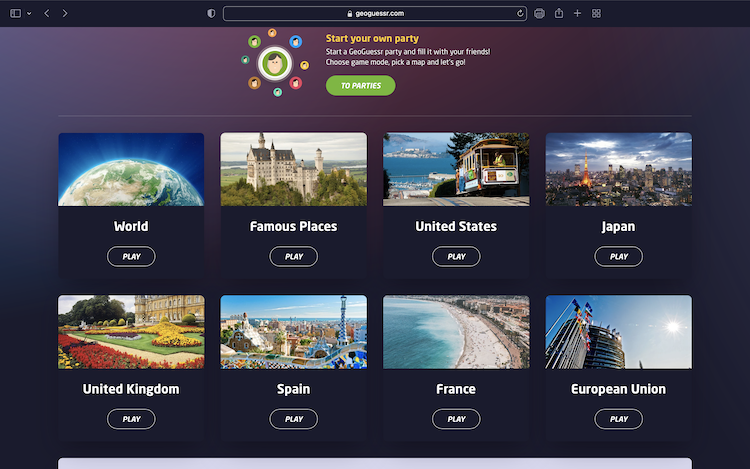Play the United States map

coord(456,257)
